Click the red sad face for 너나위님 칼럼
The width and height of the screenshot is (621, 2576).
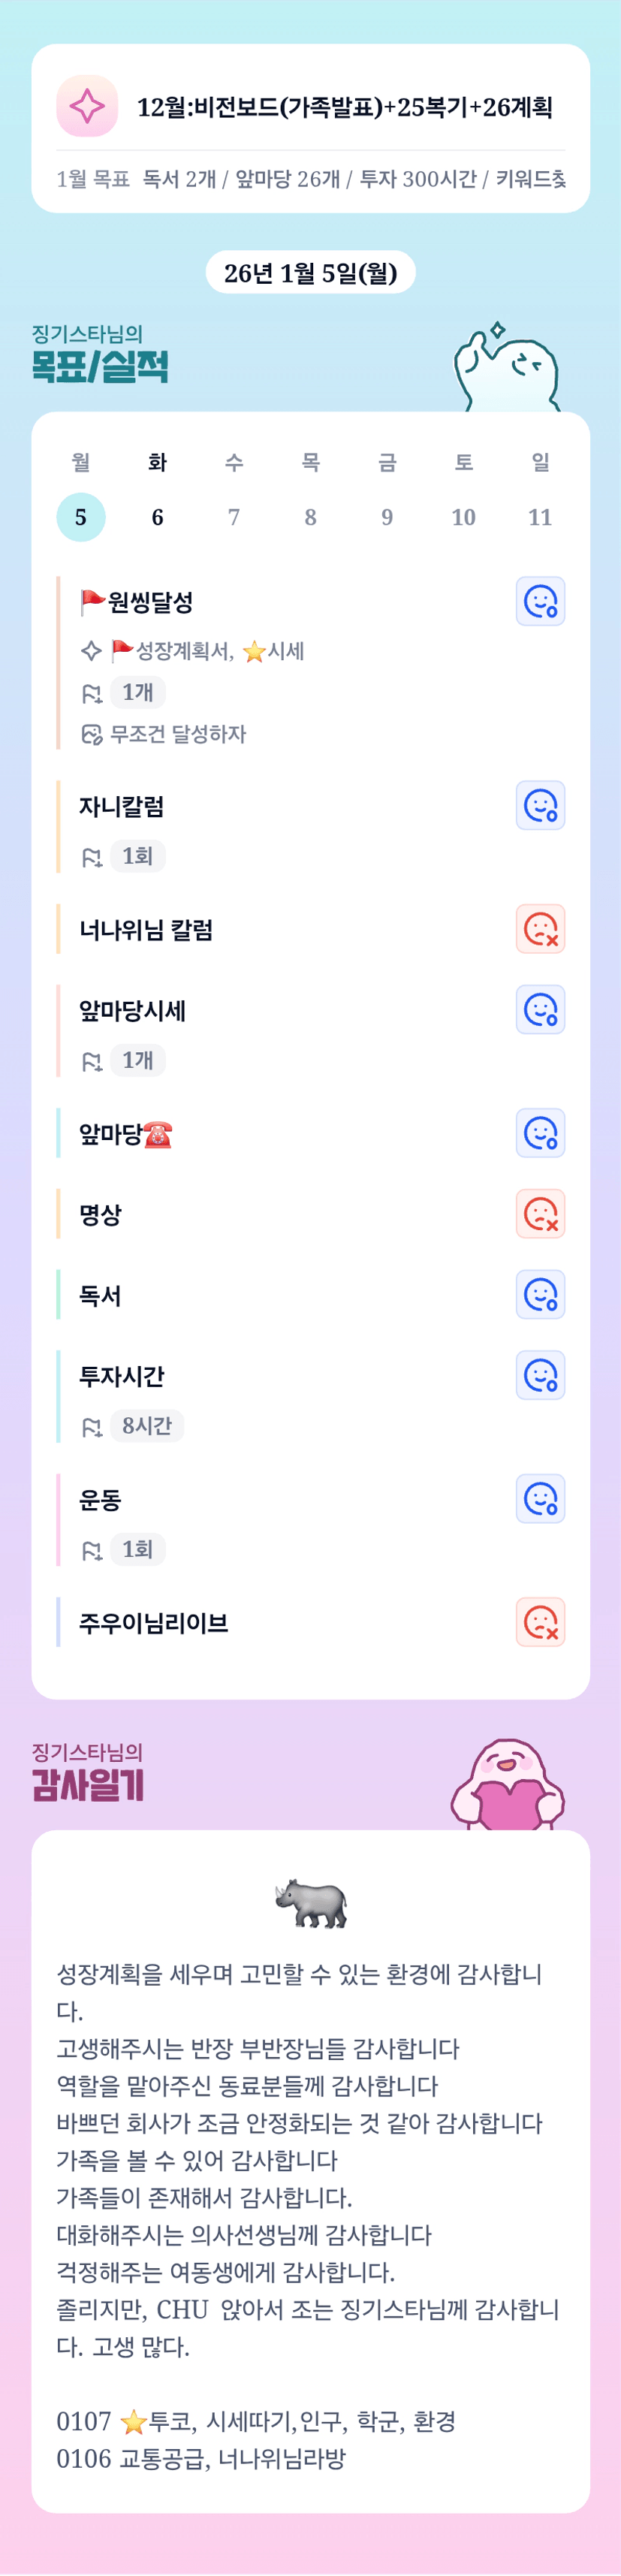[x=540, y=929]
